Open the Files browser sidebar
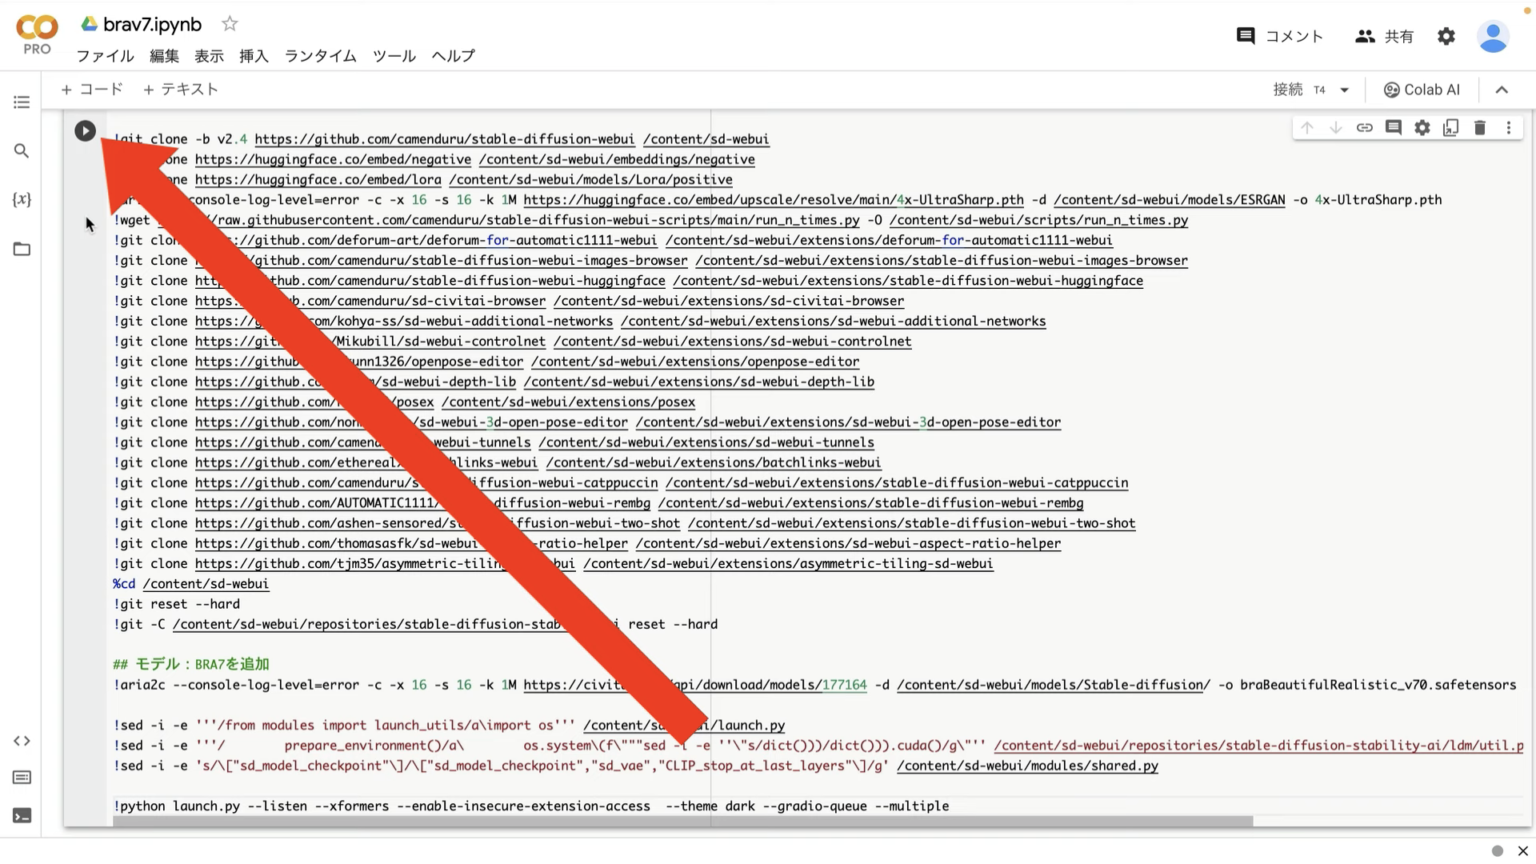The width and height of the screenshot is (1536, 864). pos(21,248)
